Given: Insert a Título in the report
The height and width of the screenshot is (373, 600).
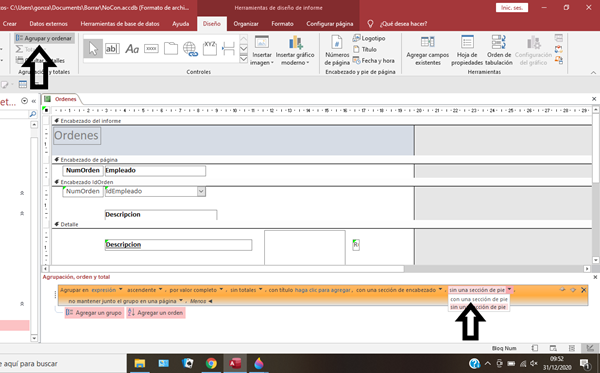Looking at the screenshot, I should point(365,49).
